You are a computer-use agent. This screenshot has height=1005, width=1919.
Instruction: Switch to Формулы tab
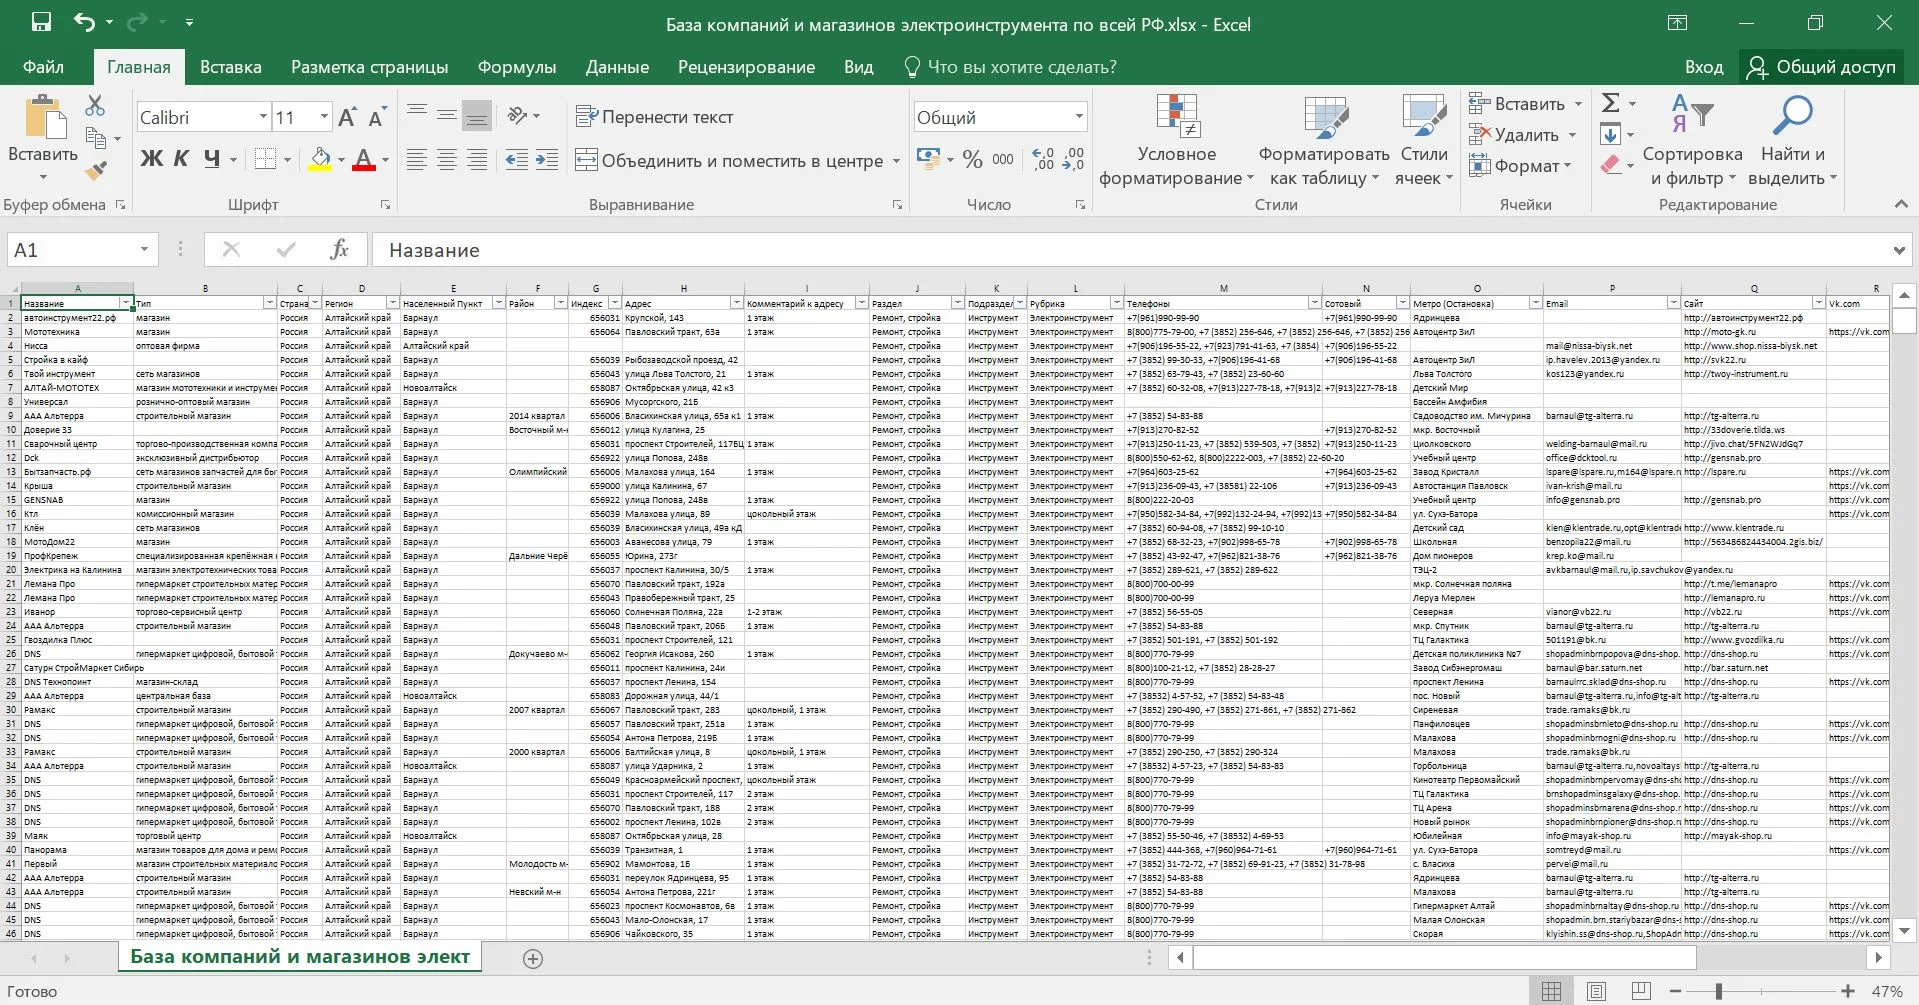point(516,67)
